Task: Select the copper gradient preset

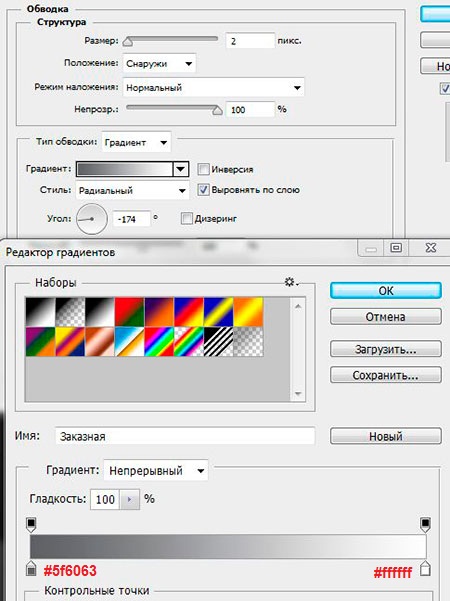Action: coord(100,342)
